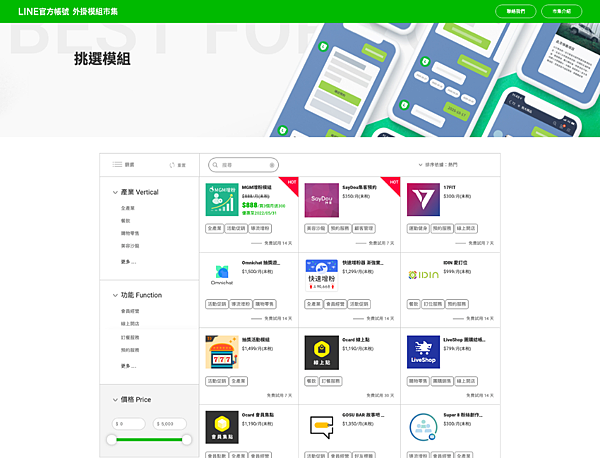Click the 餐飲 tag on the iDiN card
Viewport: 600px width, 458px height.
click(x=413, y=304)
